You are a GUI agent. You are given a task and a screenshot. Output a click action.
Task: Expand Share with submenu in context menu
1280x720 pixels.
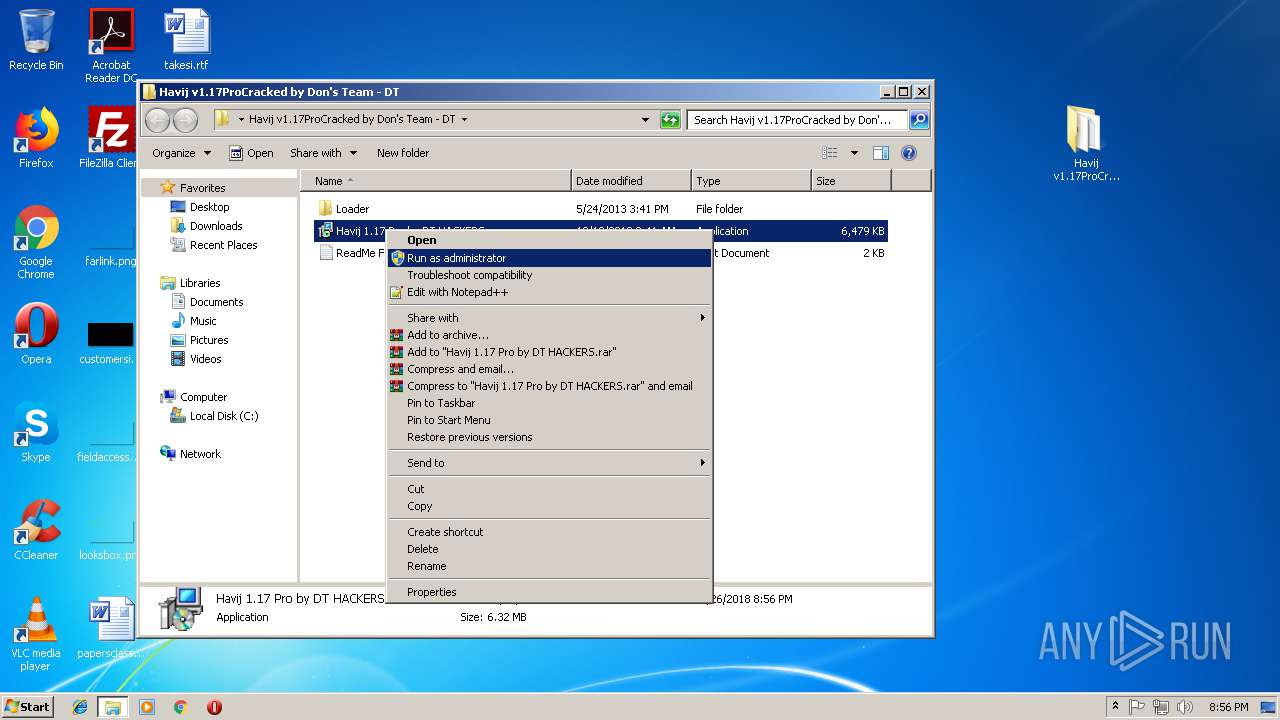(x=549, y=318)
